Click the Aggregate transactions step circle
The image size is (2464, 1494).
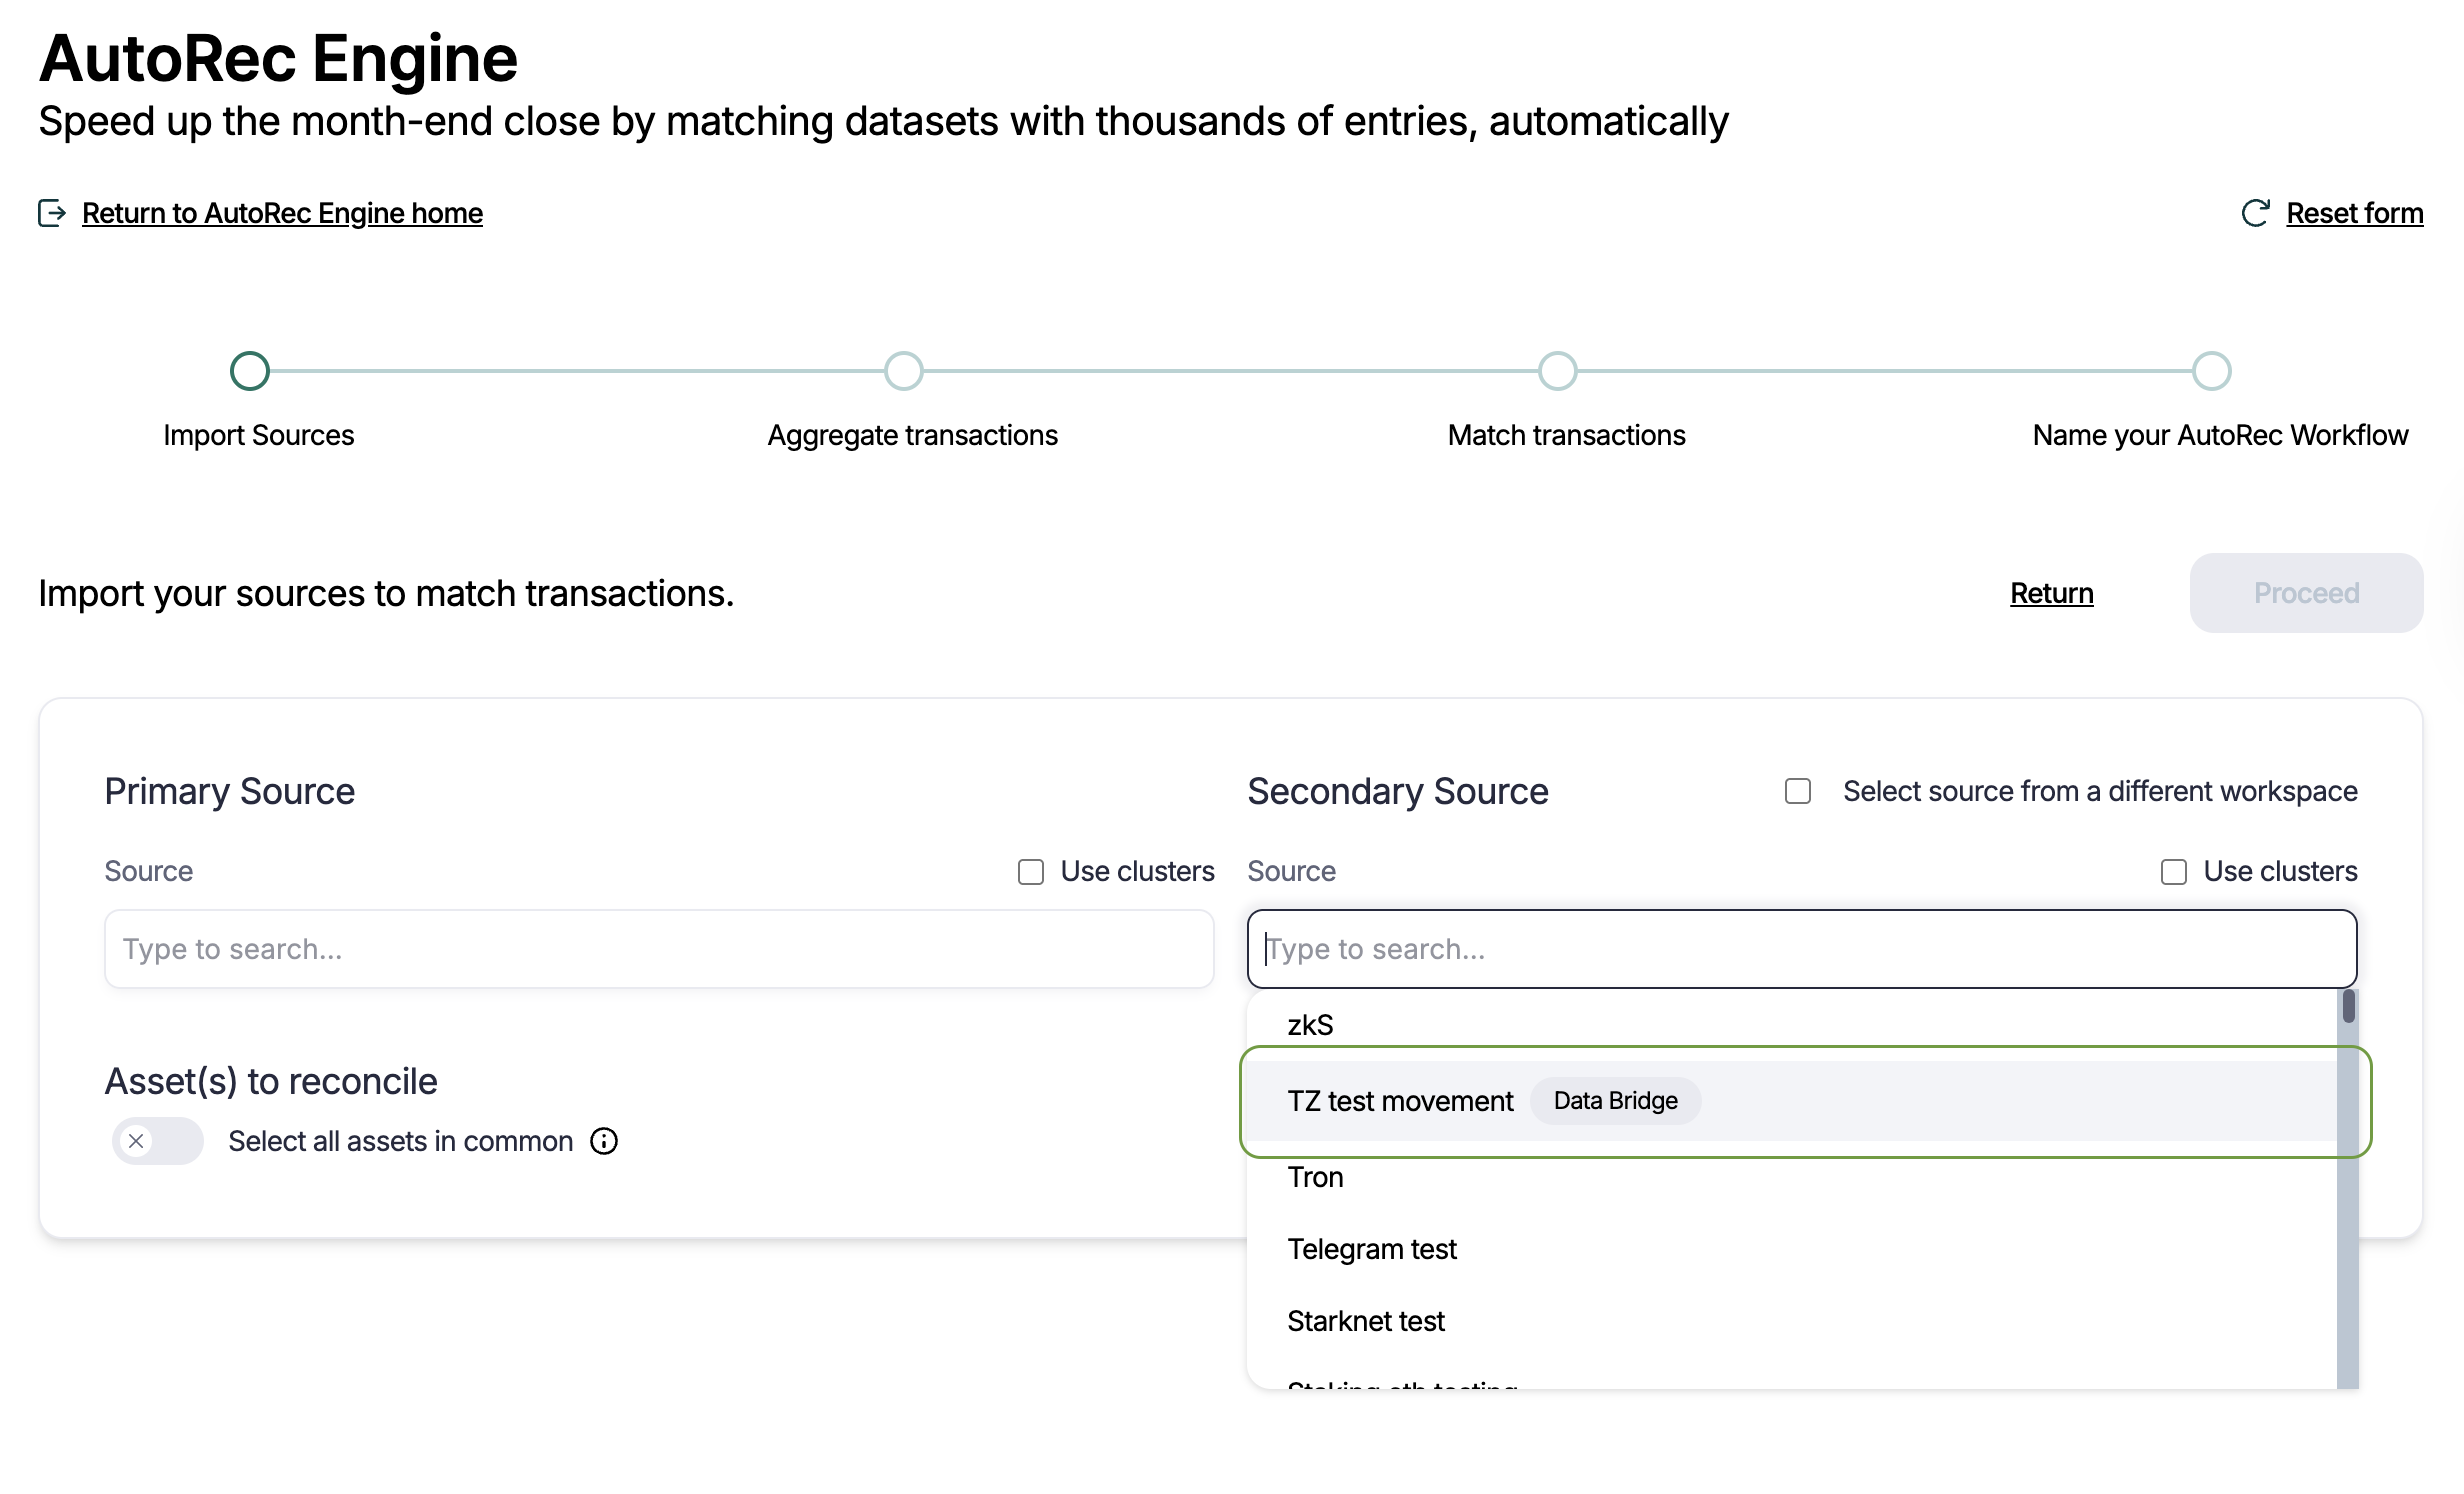coord(903,371)
